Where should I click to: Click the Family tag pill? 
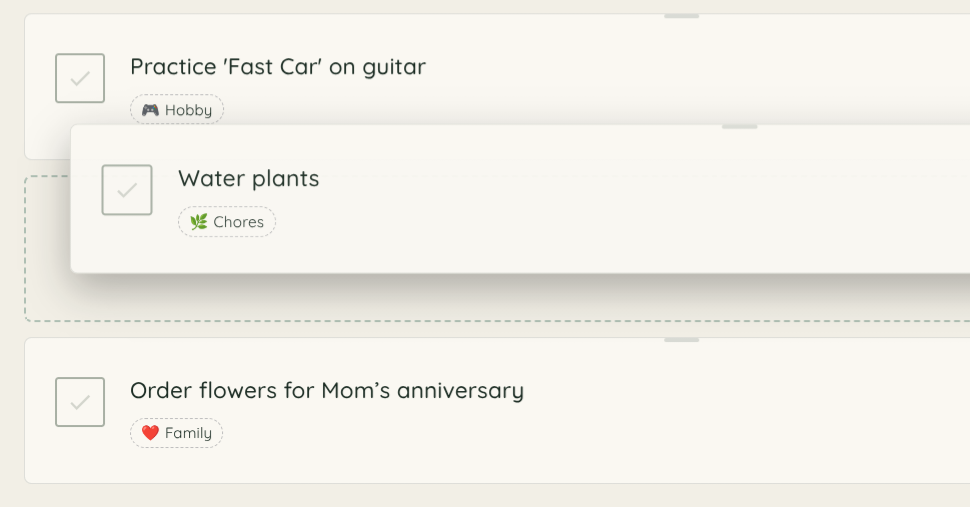pyautogui.click(x=177, y=433)
